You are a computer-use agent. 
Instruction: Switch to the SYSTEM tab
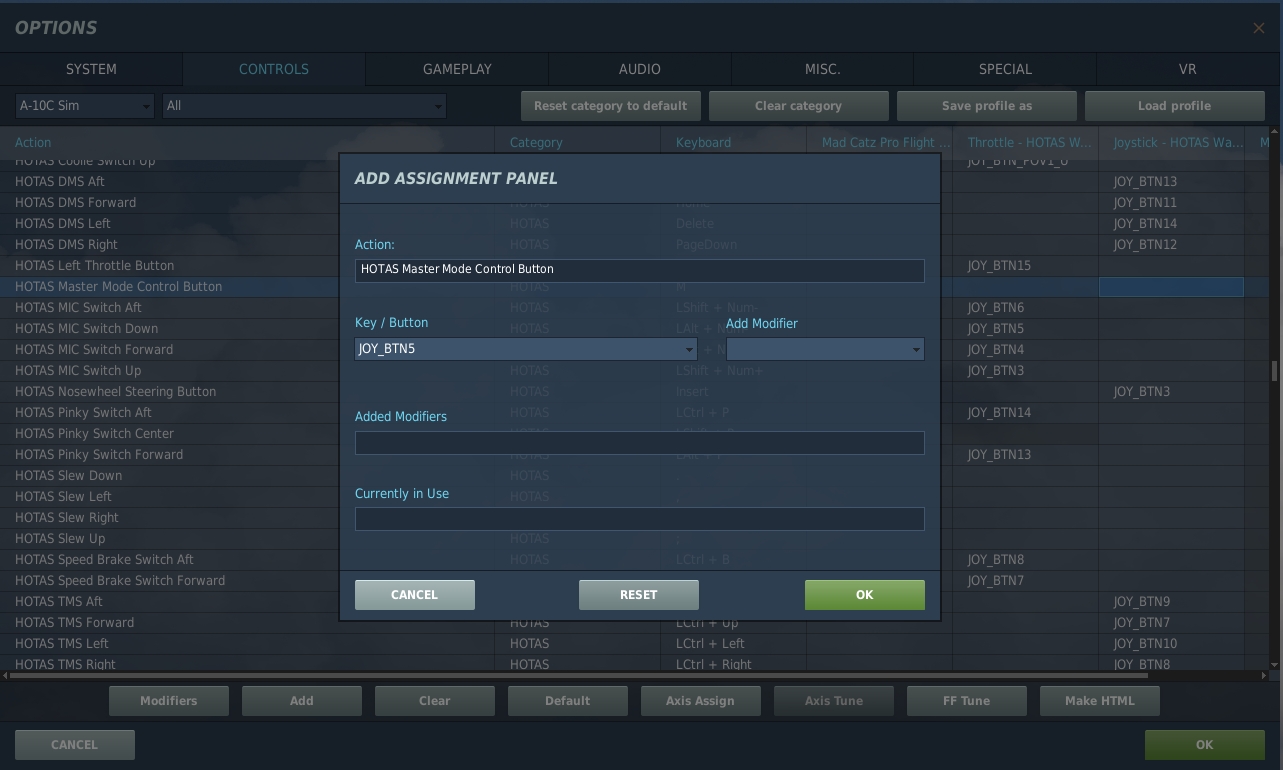point(91,69)
